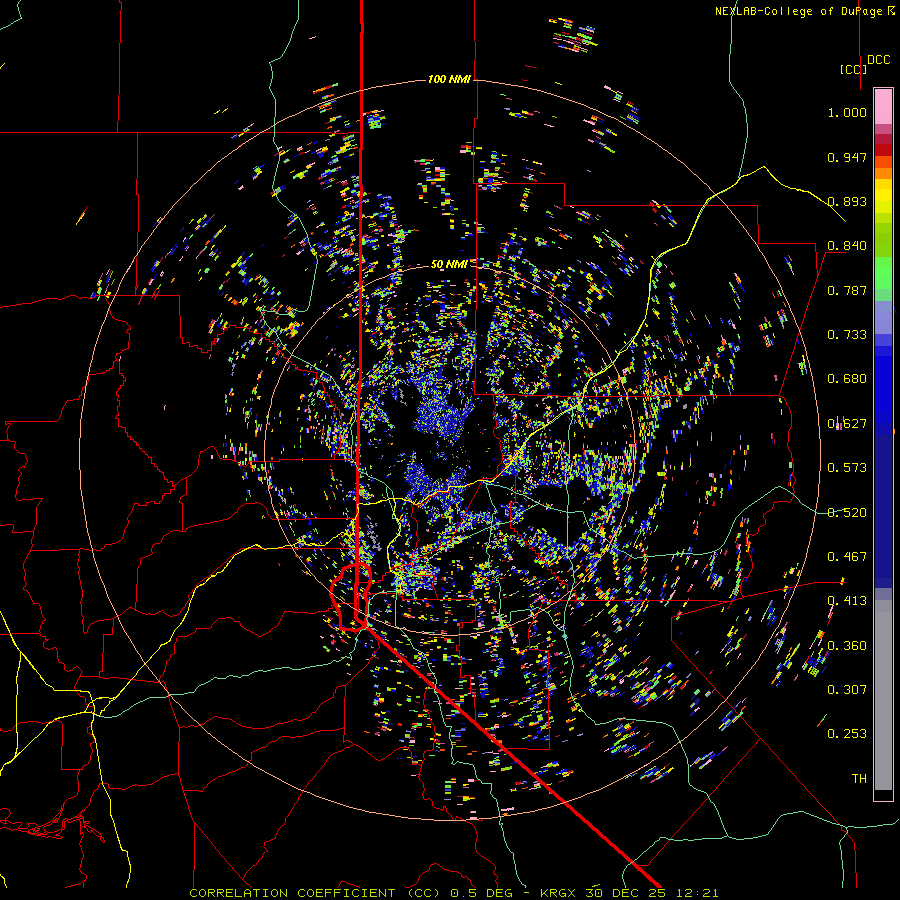Click the bright green segment of color bar
The width and height of the screenshot is (900, 900).
pyautogui.click(x=883, y=273)
